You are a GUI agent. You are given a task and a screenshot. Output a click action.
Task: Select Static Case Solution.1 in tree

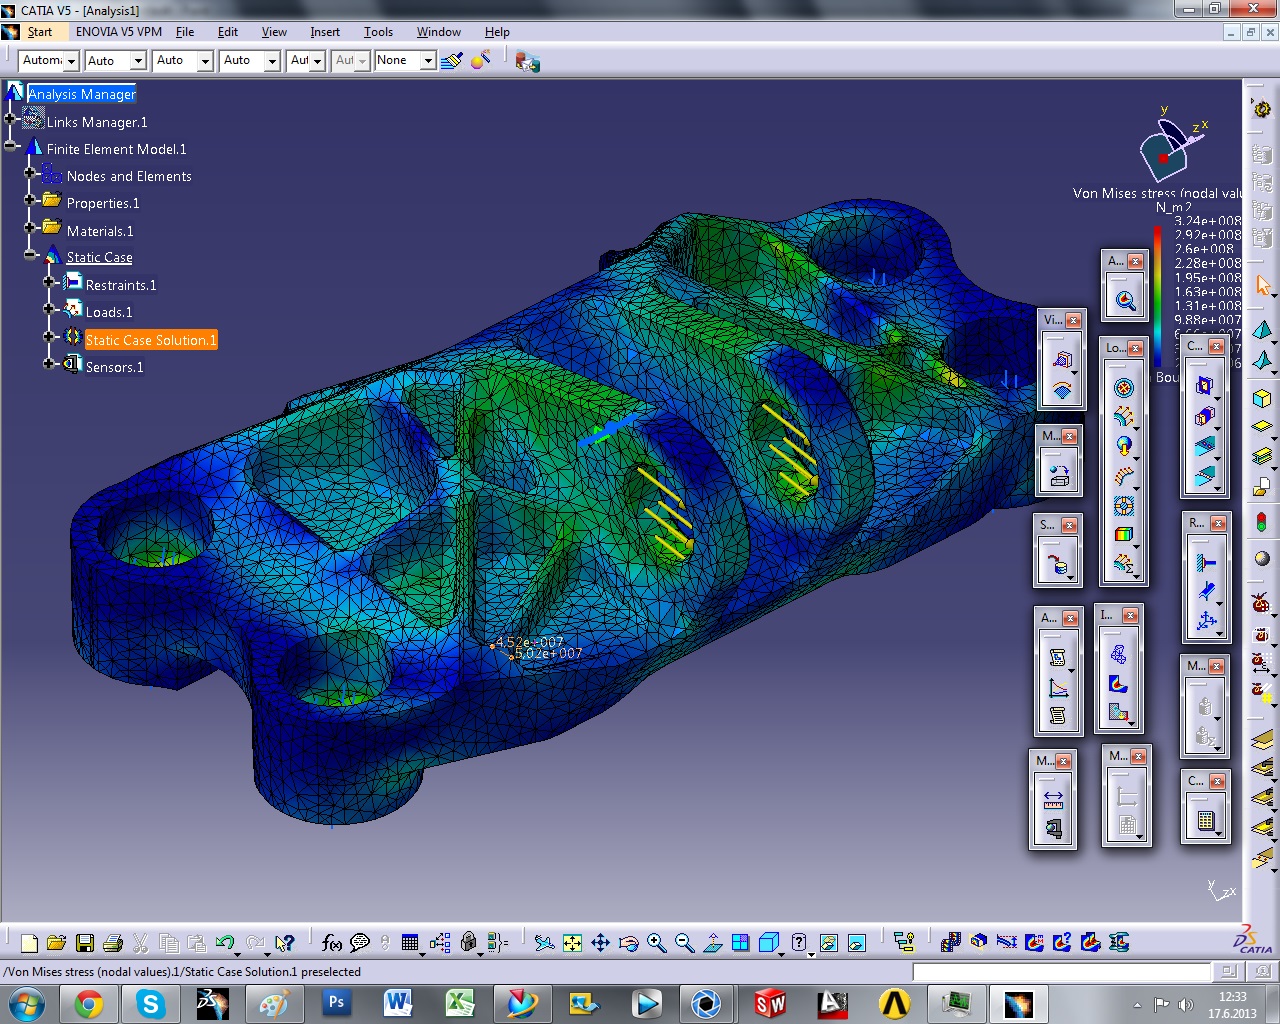pos(150,340)
